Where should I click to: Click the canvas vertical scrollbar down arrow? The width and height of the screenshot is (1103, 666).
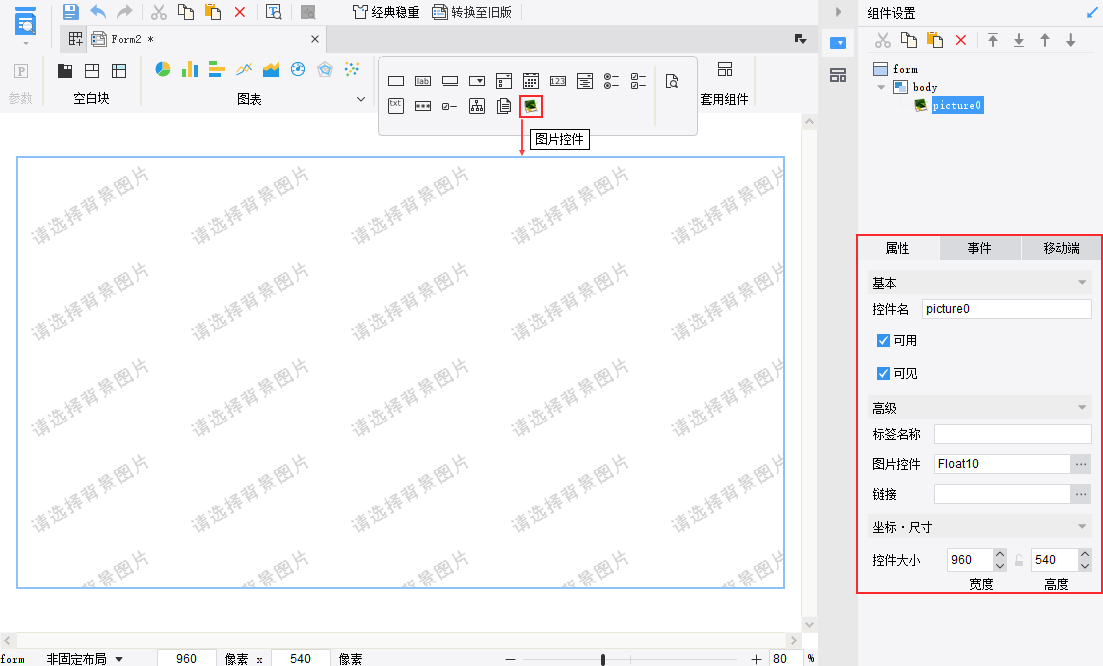click(809, 625)
